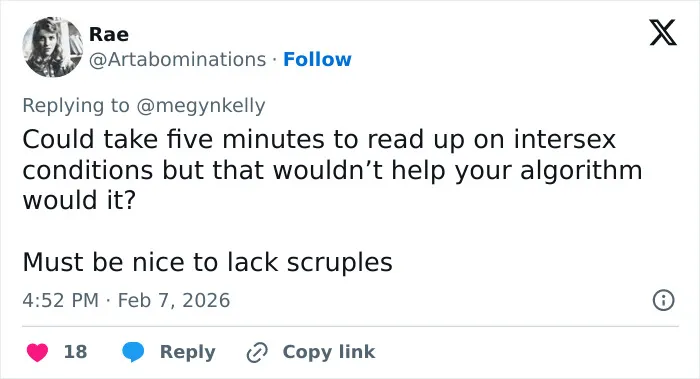Click the 'Replying to' label text
The width and height of the screenshot is (700, 379).
click(x=76, y=106)
